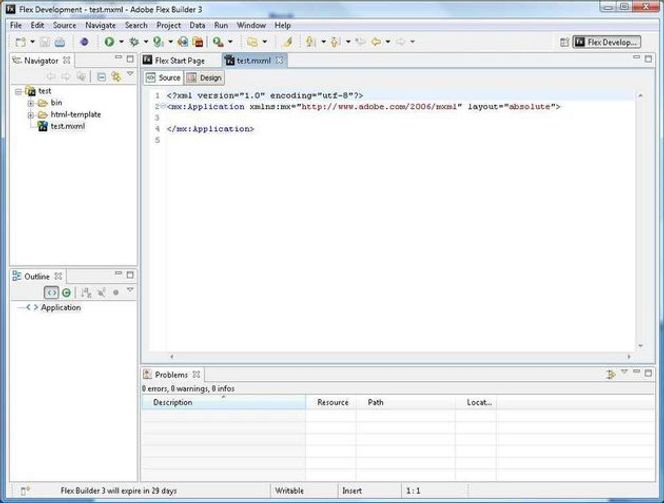This screenshot has width=664, height=503.
Task: Open Navigator view menu triangle
Action: coord(130,75)
